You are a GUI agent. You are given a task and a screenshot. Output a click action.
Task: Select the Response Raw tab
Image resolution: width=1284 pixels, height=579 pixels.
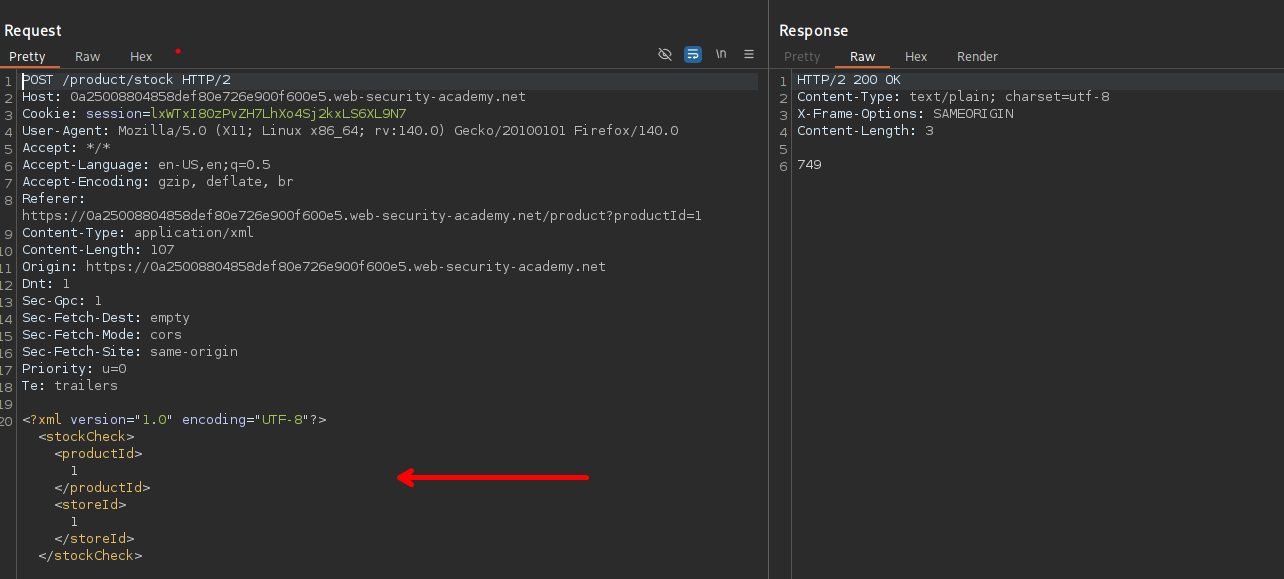click(x=862, y=57)
